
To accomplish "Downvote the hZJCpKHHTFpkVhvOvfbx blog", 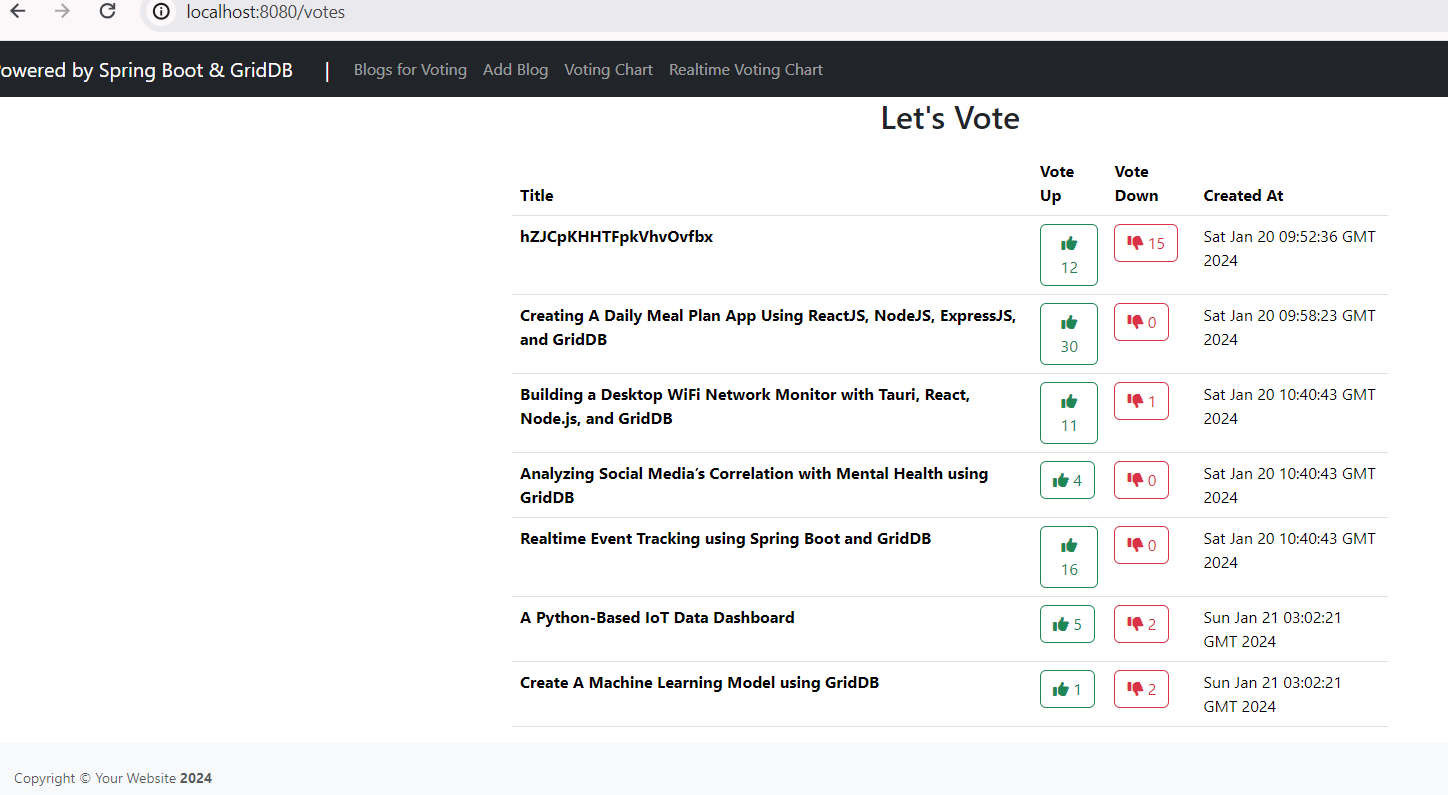I will click(x=1145, y=243).
